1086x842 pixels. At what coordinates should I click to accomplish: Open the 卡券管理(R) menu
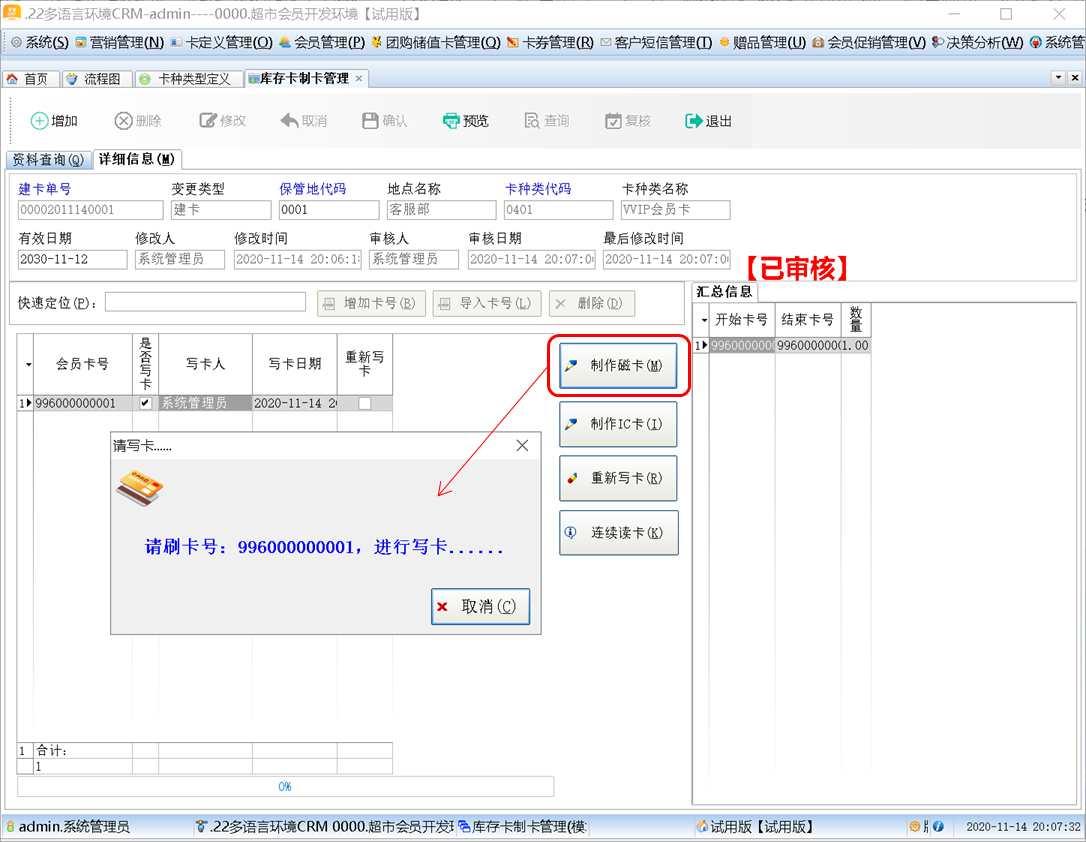pos(551,42)
